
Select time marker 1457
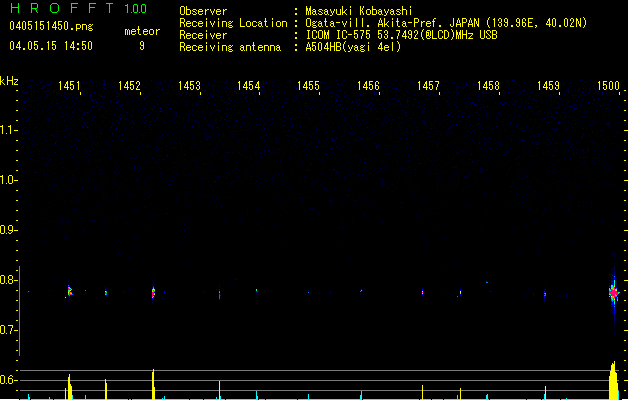point(428,86)
